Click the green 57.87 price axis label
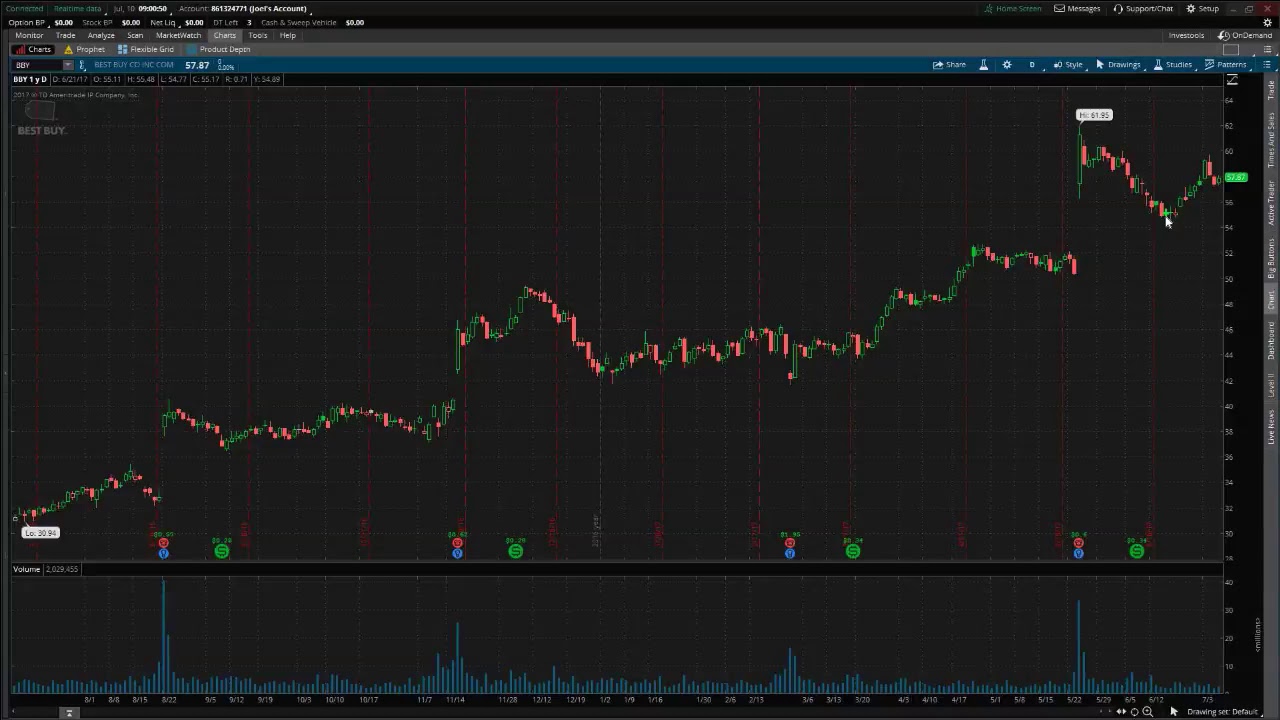 point(1236,178)
